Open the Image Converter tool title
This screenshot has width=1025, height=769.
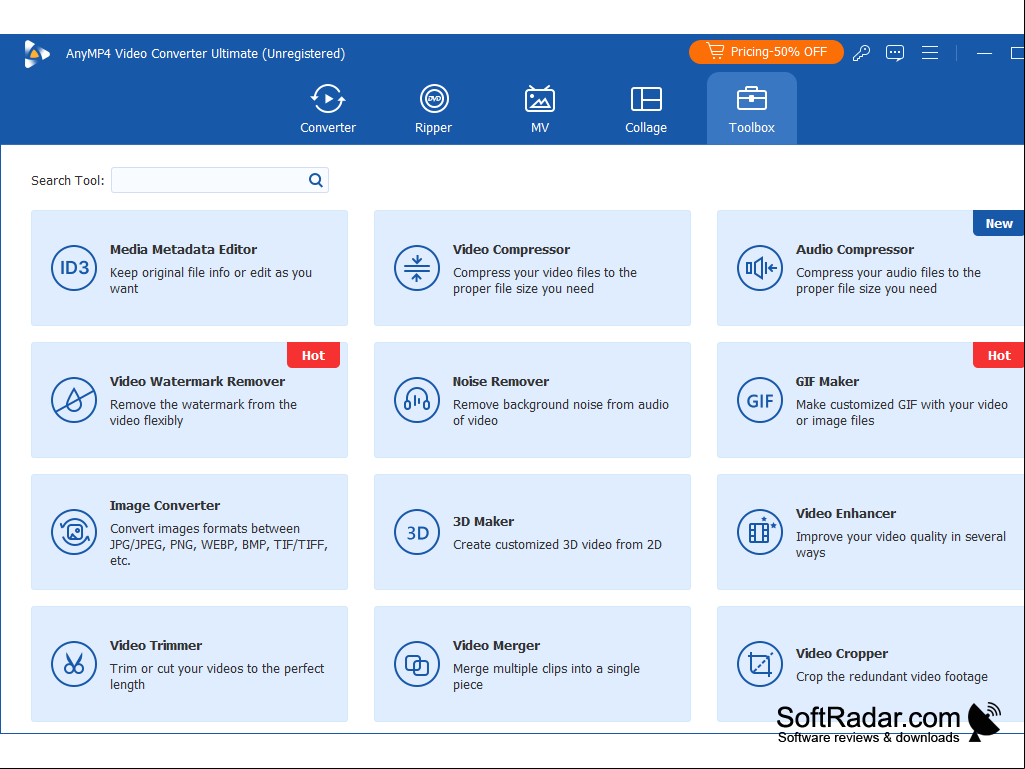[165, 505]
